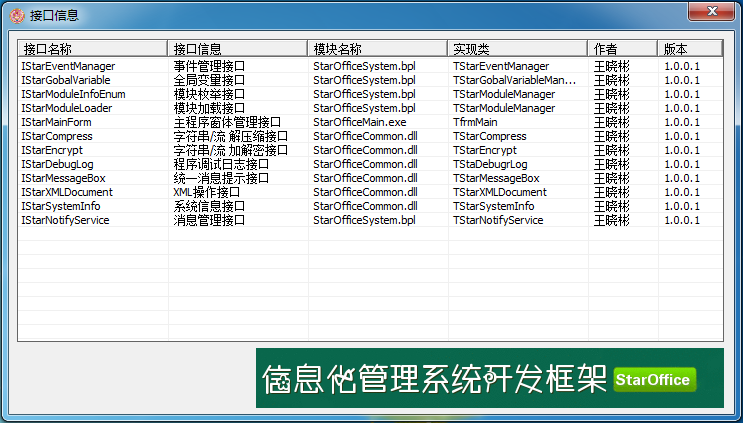Click the 实现类 column header

click(517, 48)
